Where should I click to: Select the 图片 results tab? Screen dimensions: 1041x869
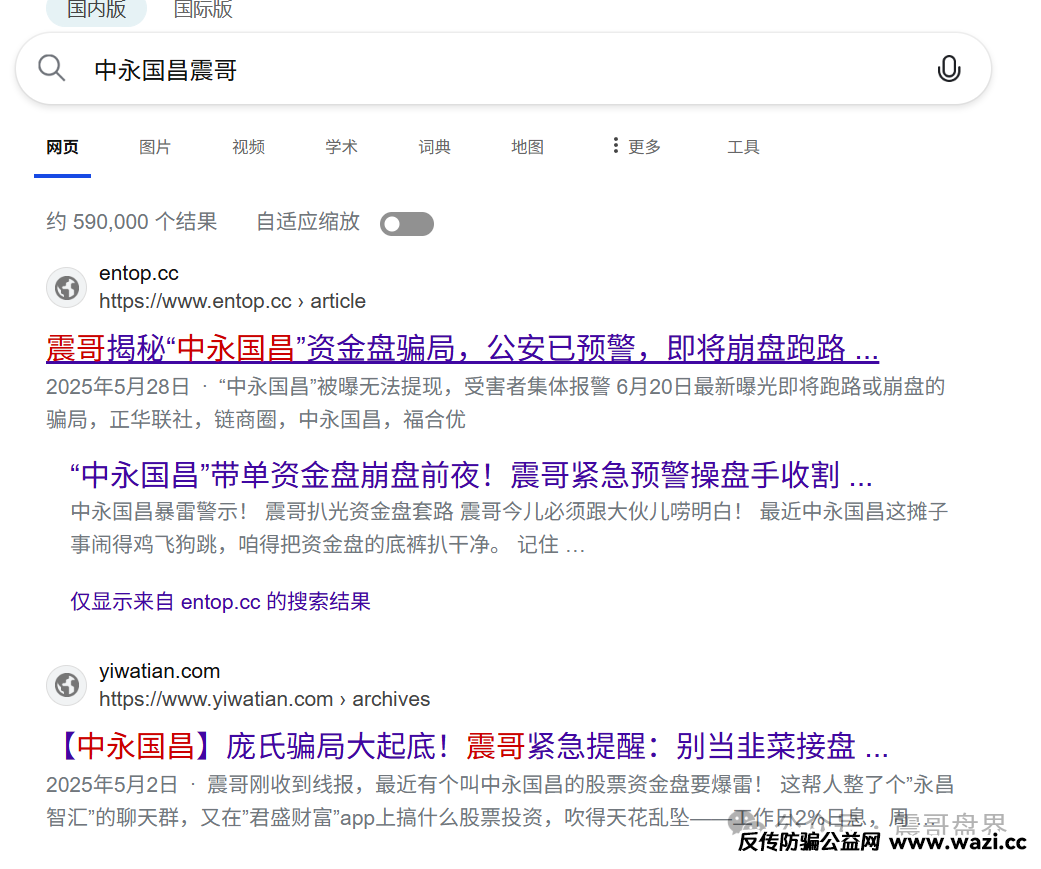155,147
